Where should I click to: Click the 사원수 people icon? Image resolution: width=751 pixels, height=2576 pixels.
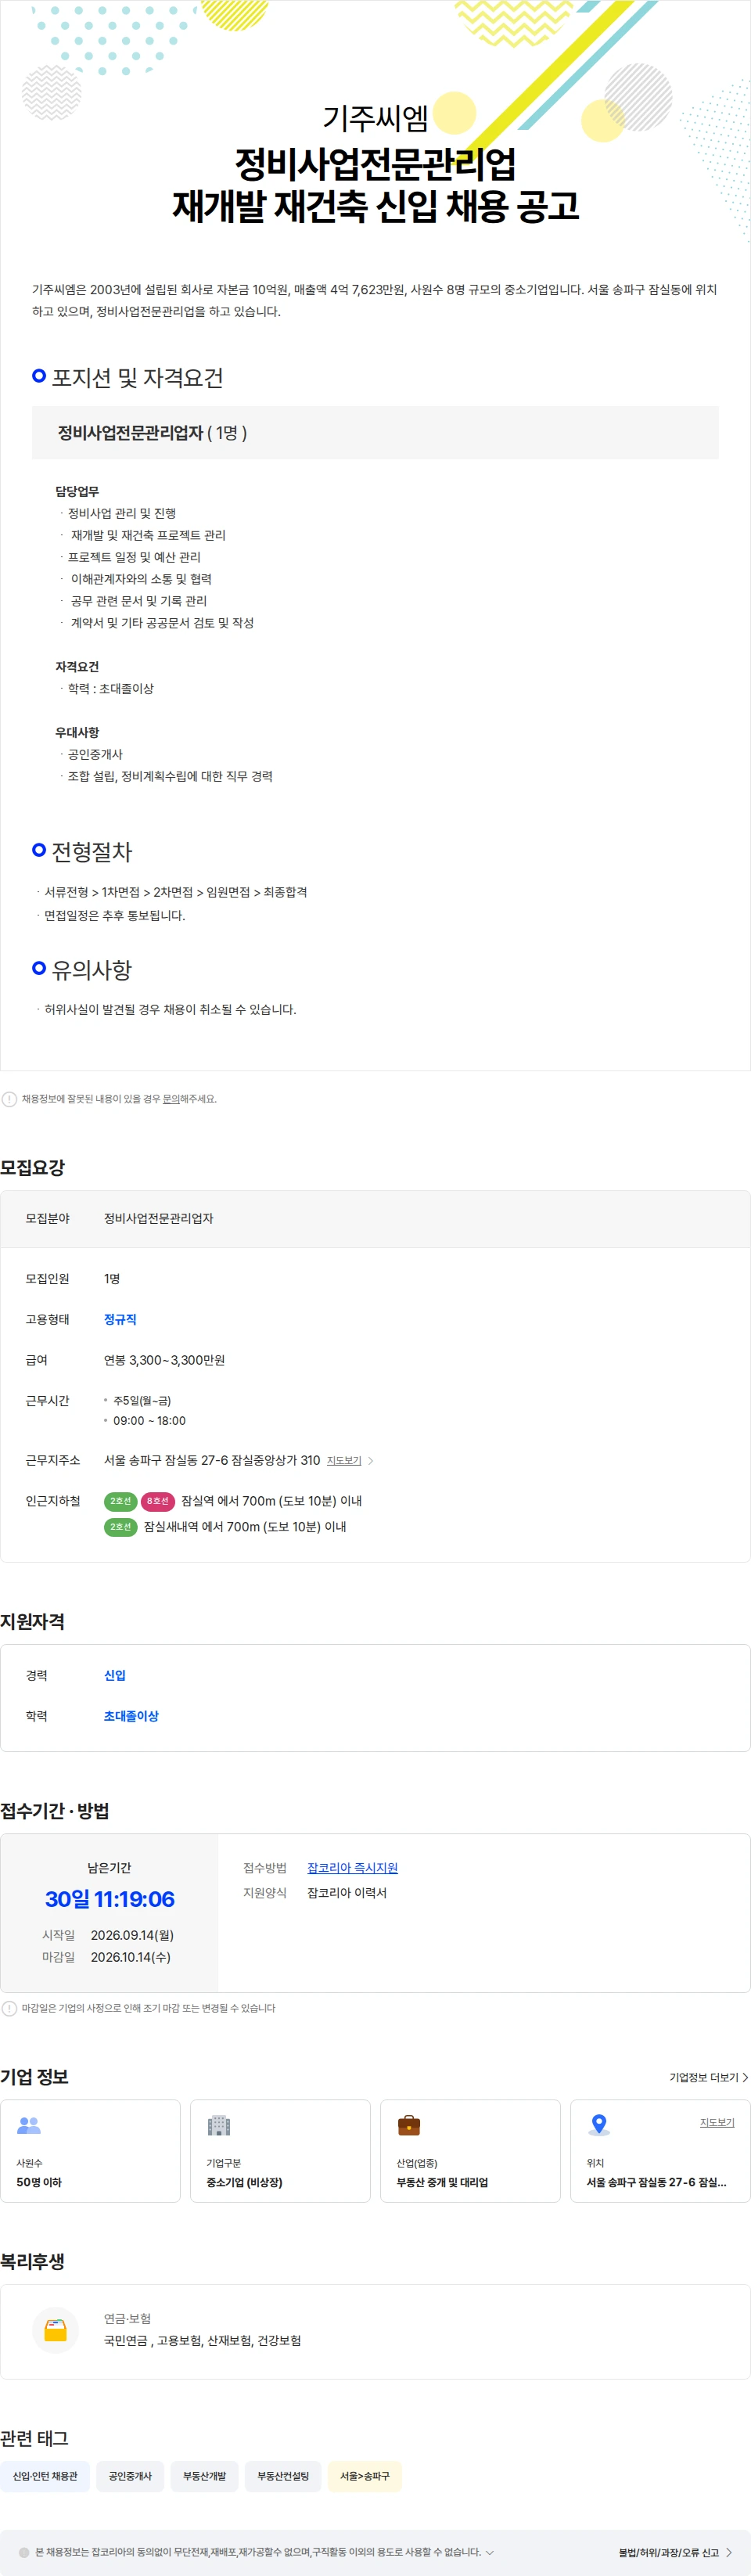[x=29, y=2125]
